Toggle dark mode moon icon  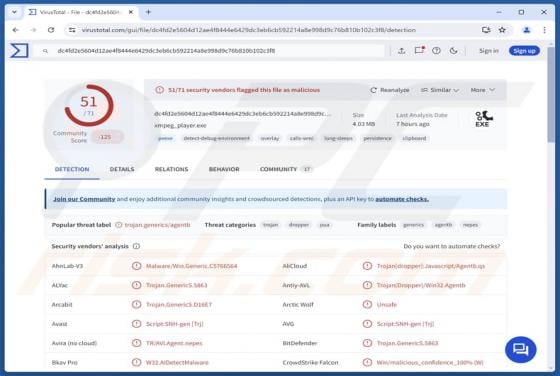[453, 51]
